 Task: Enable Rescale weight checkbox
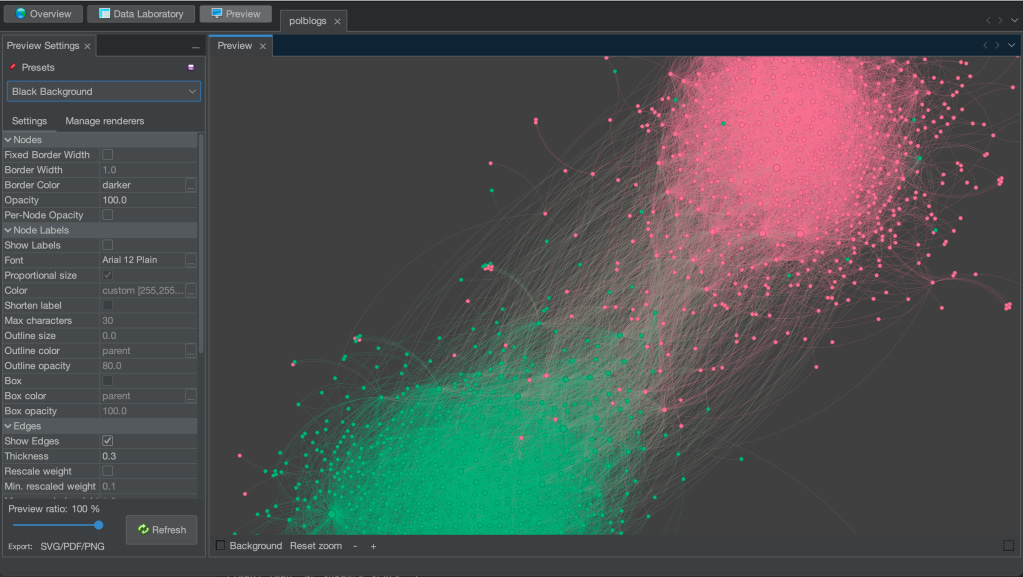pyautogui.click(x=108, y=471)
